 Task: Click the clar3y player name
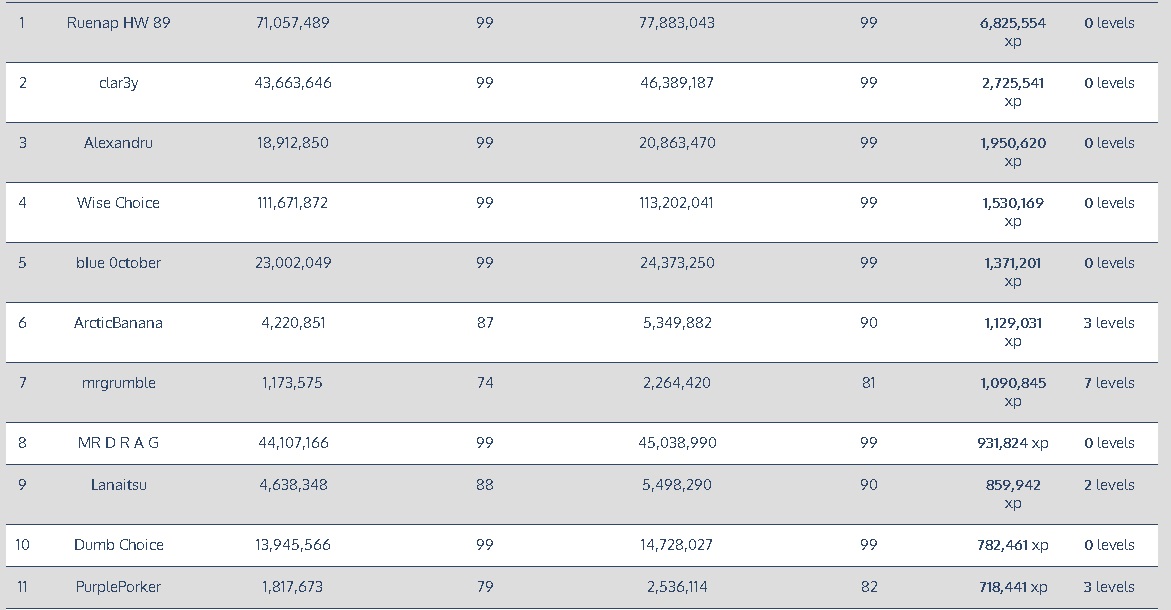point(118,83)
